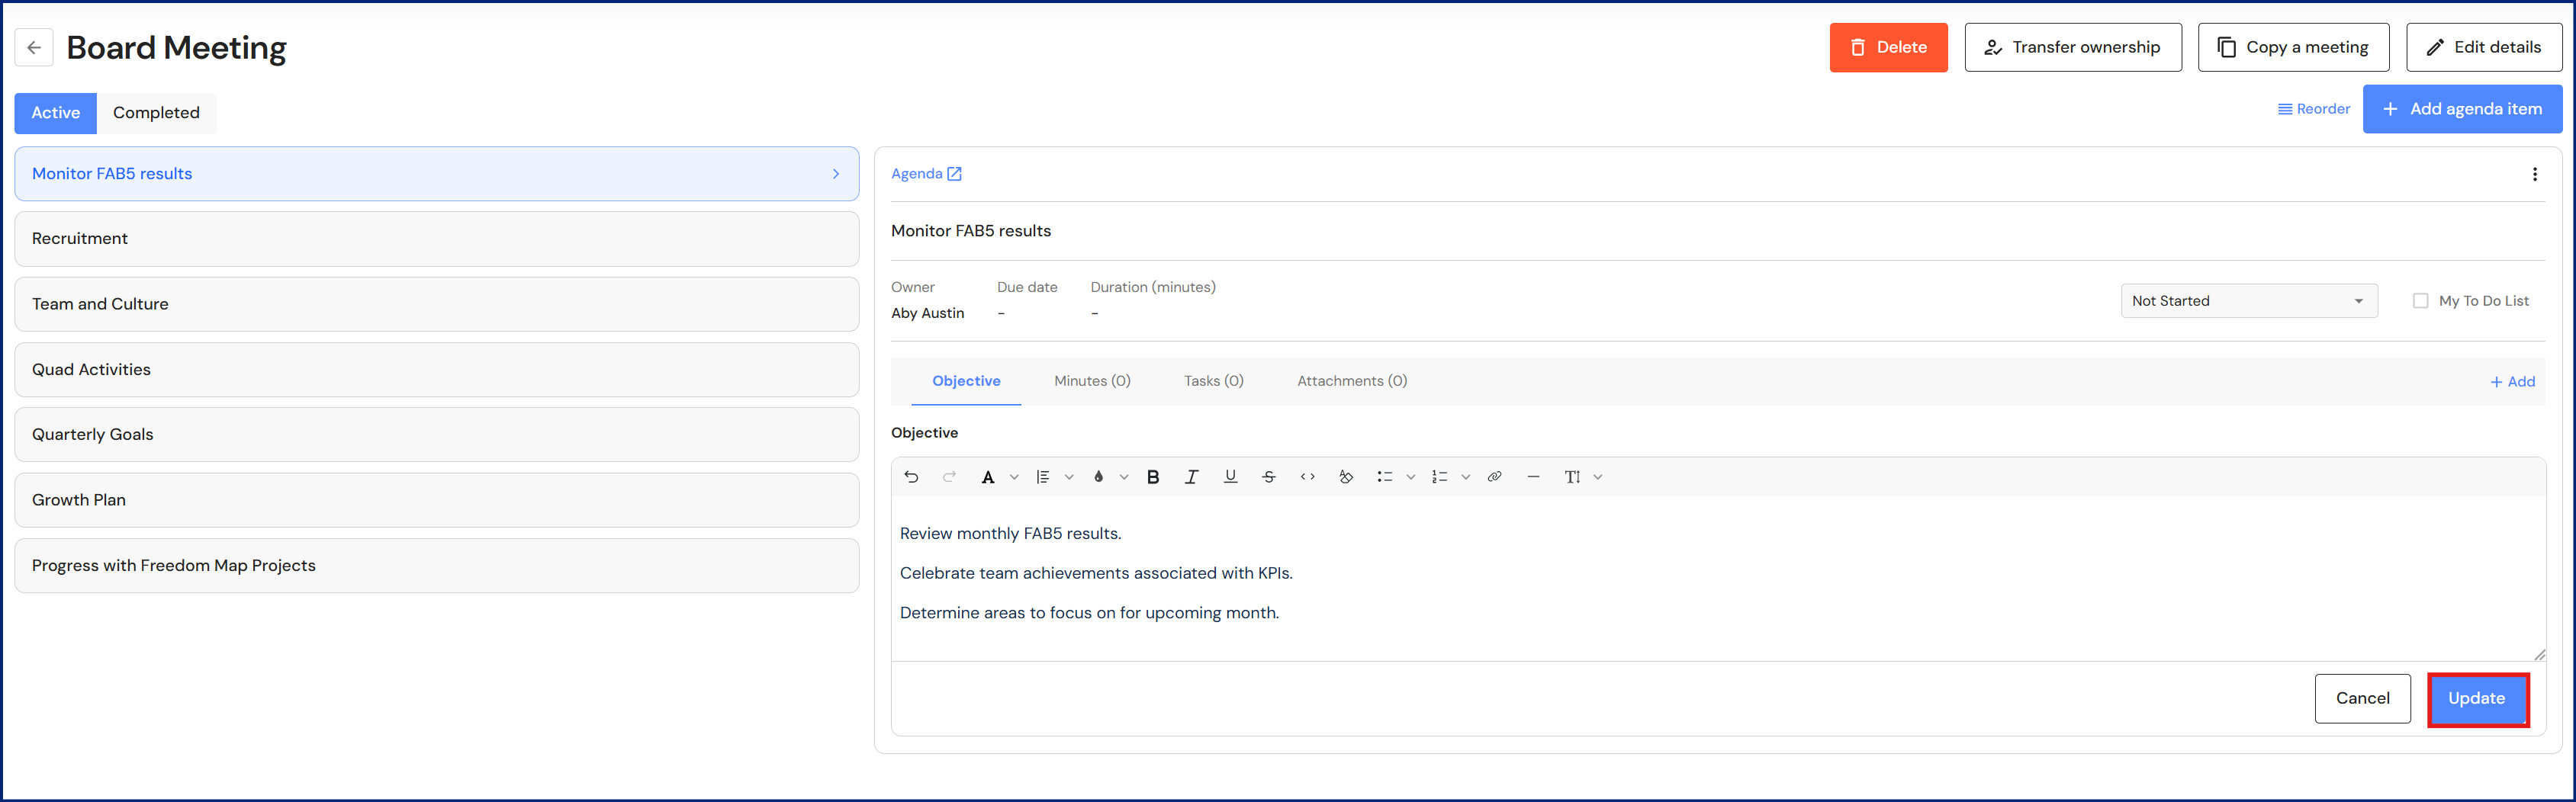Clear text formatting with the eraser tool
This screenshot has width=2576, height=802.
pos(1346,477)
